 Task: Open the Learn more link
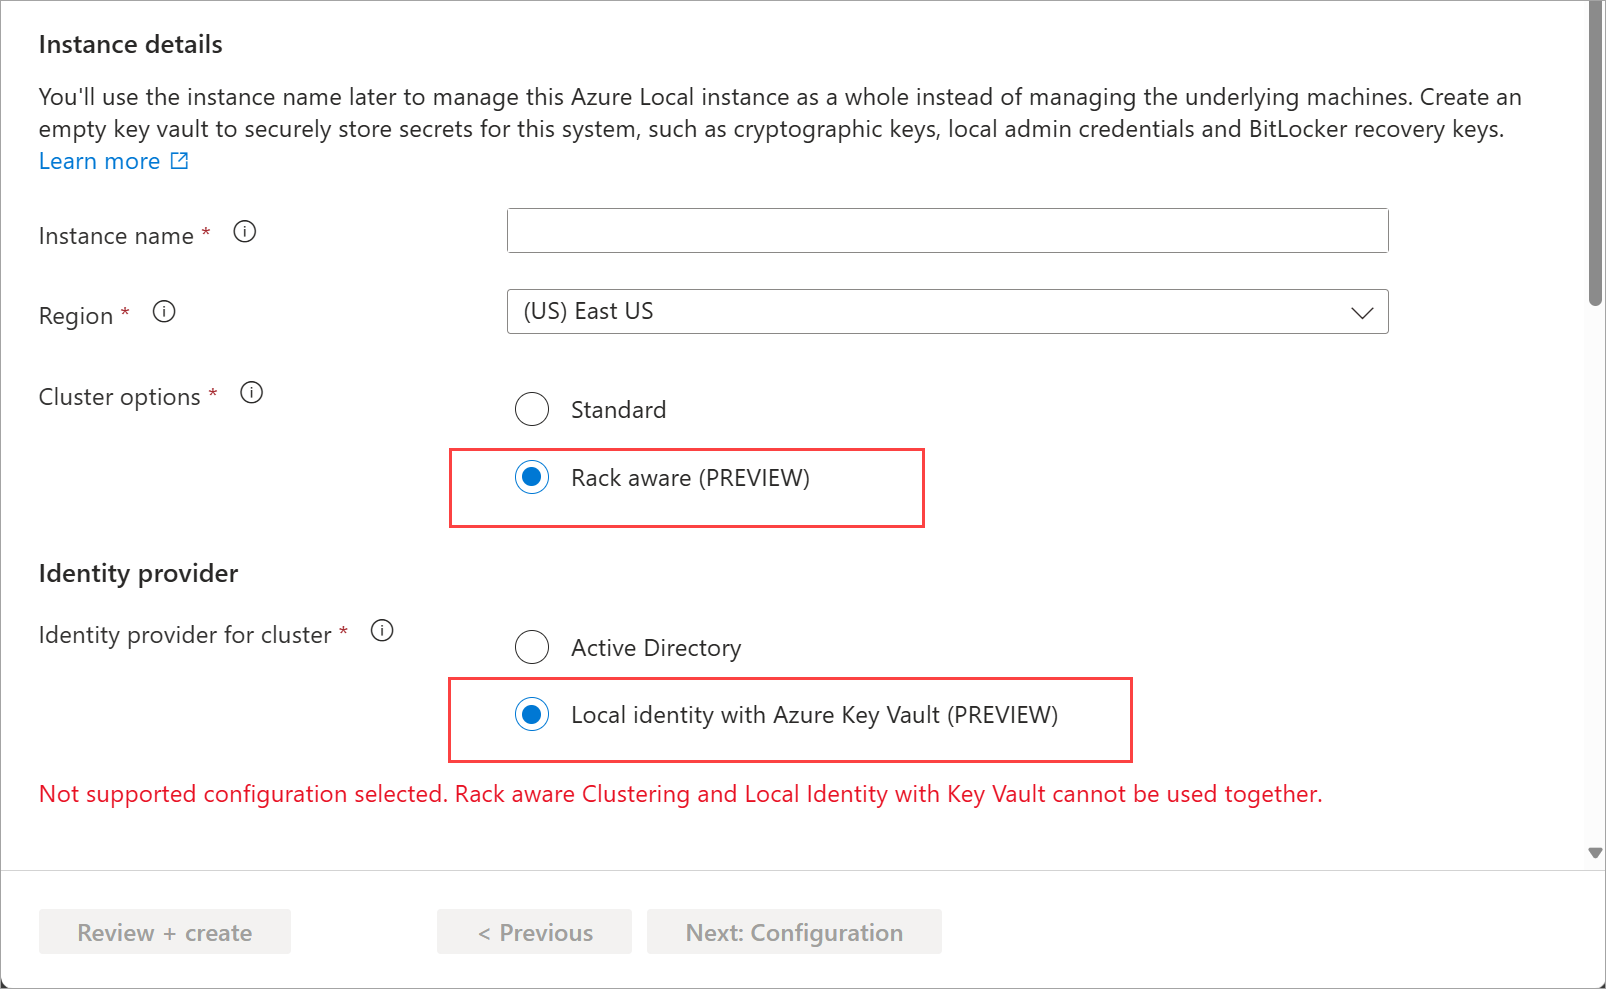click(x=99, y=162)
